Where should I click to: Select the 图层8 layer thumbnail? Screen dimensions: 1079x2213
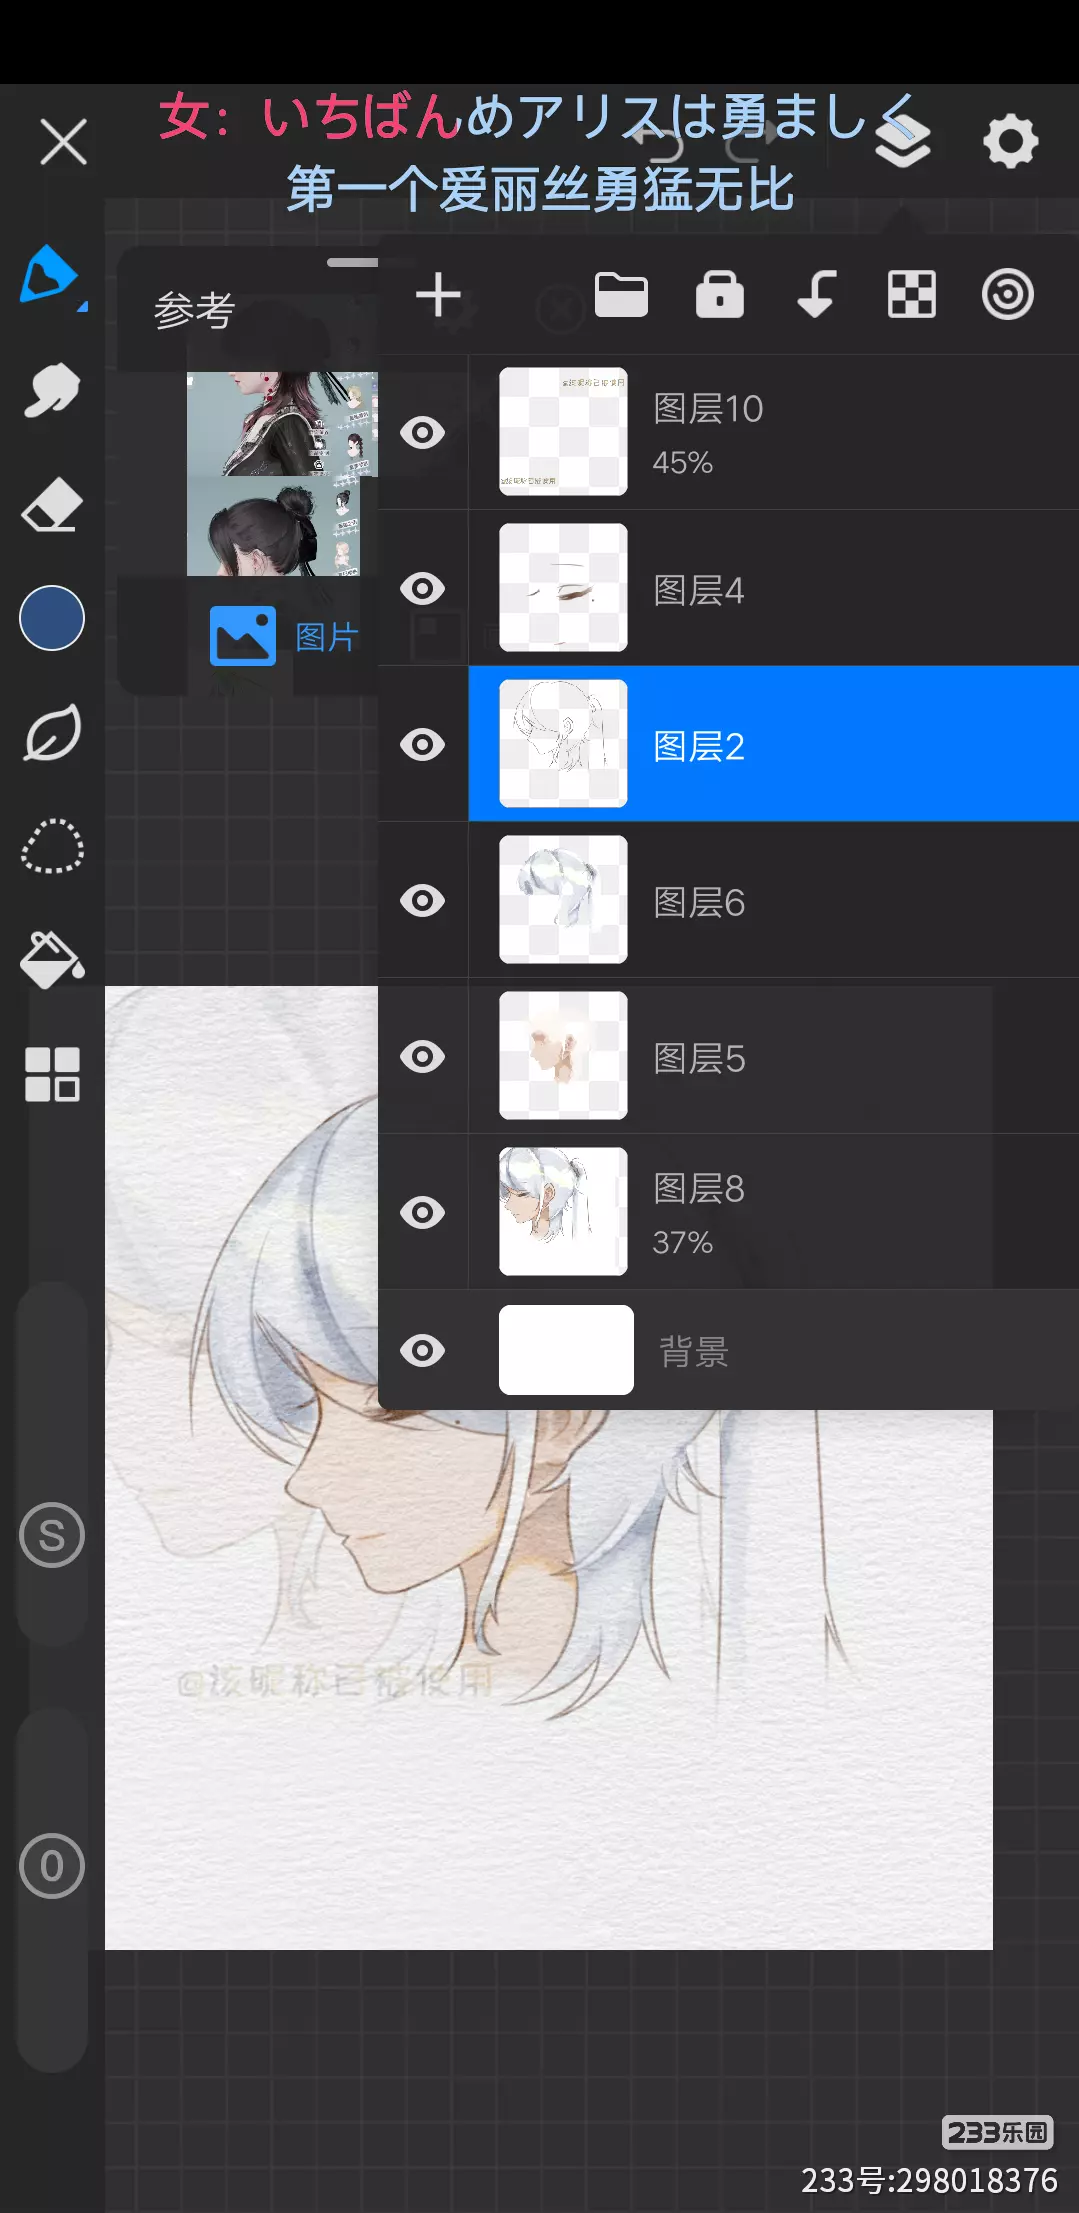563,1211
